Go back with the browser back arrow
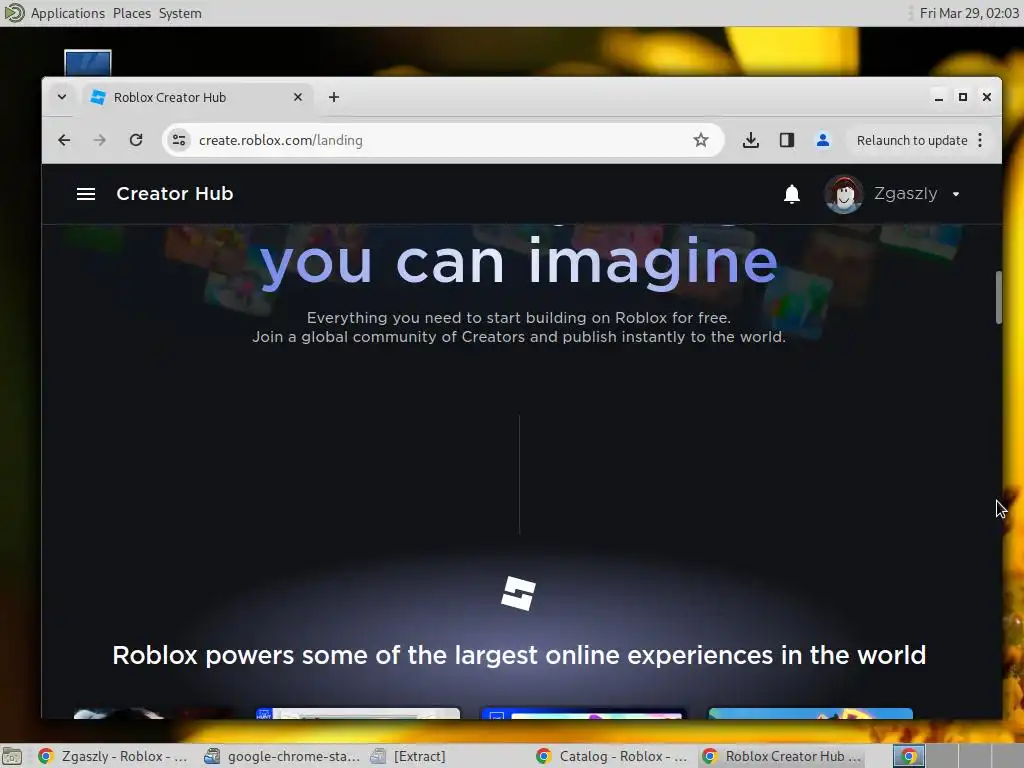The image size is (1024, 768). [64, 140]
